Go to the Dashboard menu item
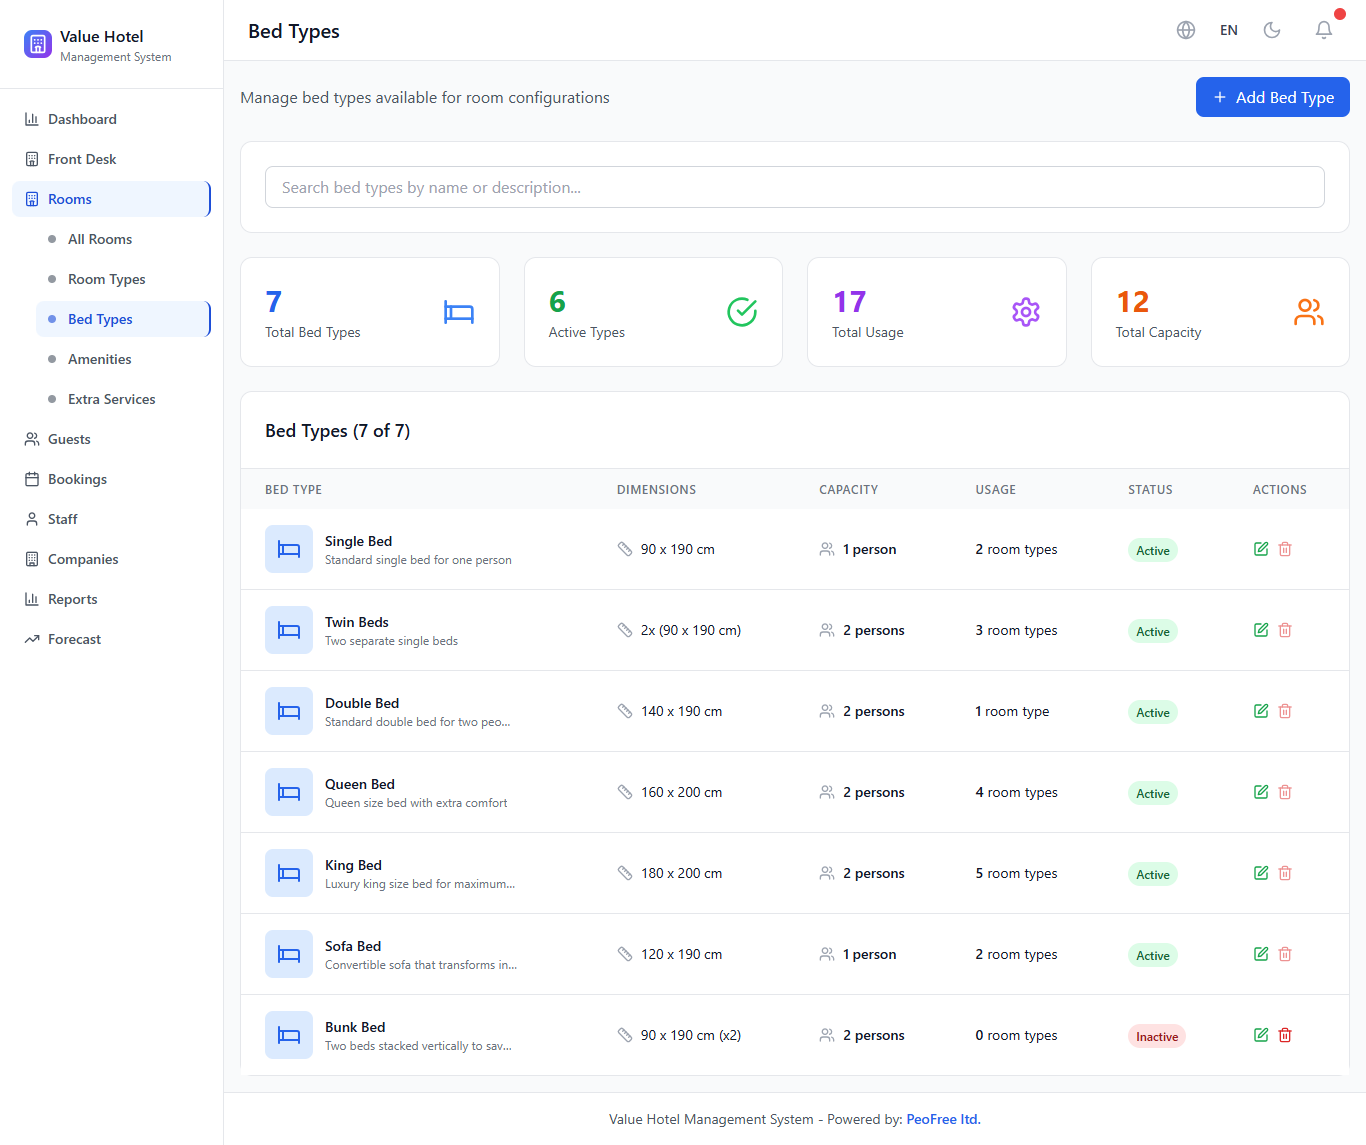The height and width of the screenshot is (1145, 1366). pyautogui.click(x=82, y=119)
